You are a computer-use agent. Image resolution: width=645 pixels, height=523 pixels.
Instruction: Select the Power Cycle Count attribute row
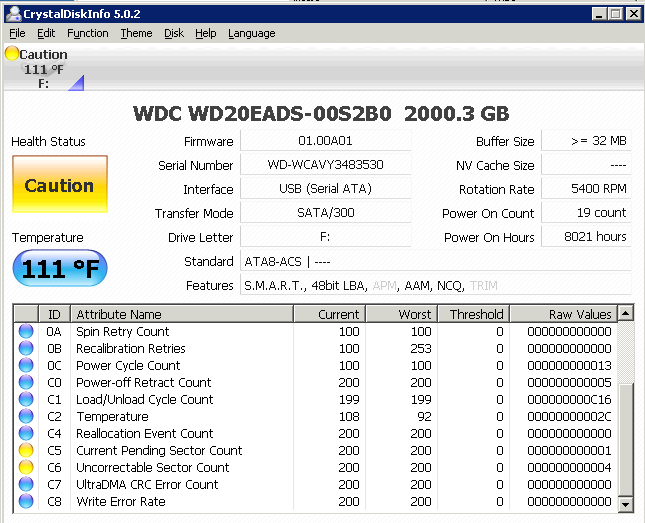tap(316, 365)
